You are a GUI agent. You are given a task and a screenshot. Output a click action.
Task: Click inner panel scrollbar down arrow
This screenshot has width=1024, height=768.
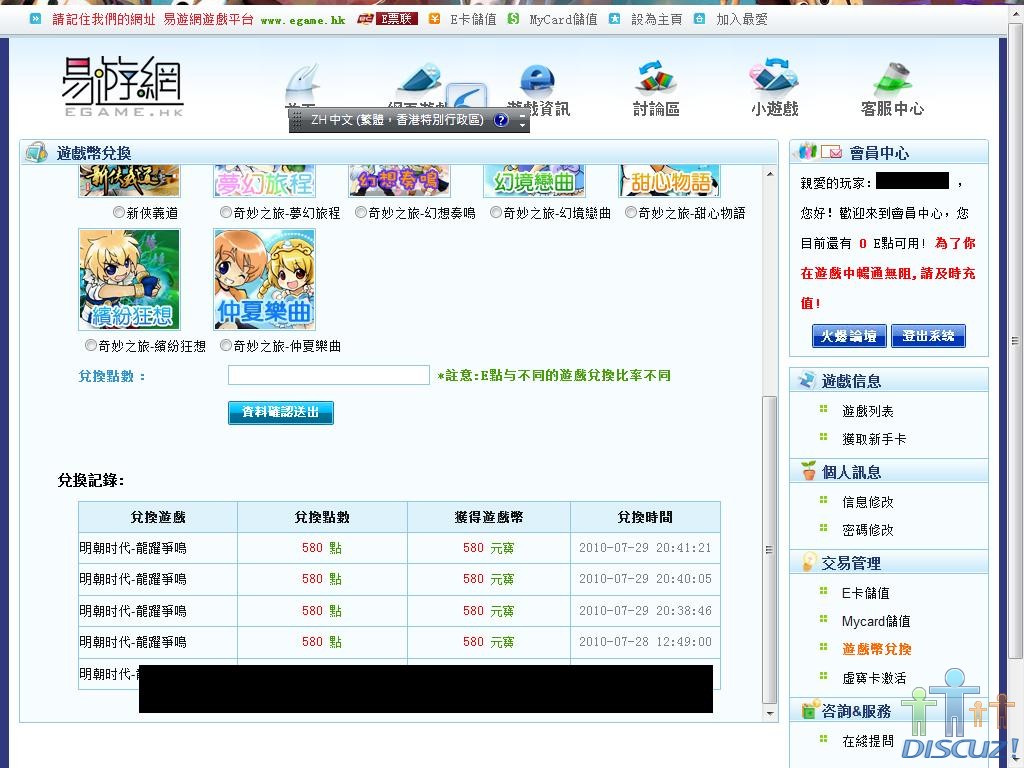click(x=770, y=713)
